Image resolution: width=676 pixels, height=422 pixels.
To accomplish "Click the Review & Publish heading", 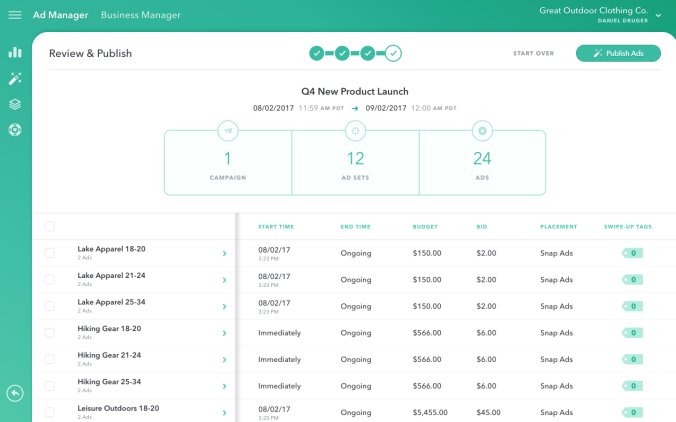I will (91, 53).
